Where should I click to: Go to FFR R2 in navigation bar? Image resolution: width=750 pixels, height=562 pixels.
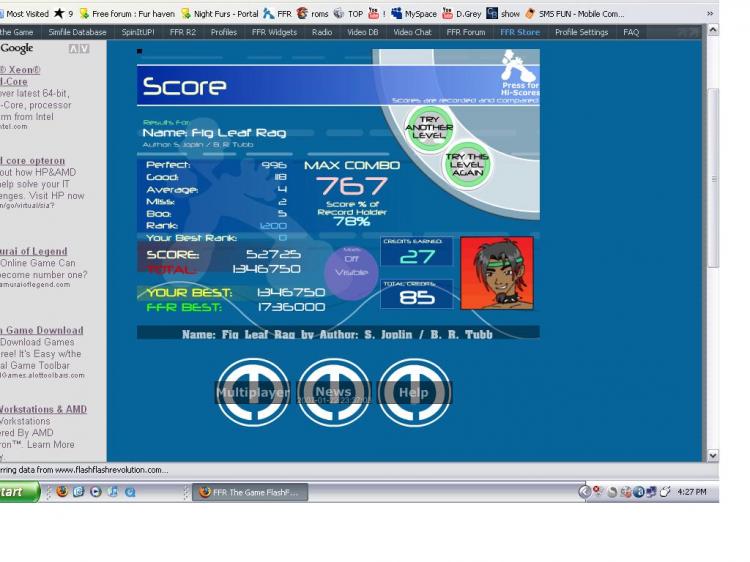click(x=183, y=32)
